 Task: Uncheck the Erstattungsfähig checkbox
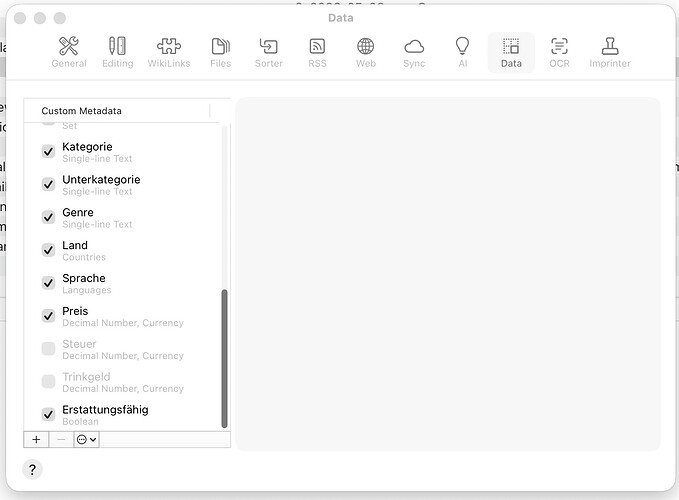(48, 415)
